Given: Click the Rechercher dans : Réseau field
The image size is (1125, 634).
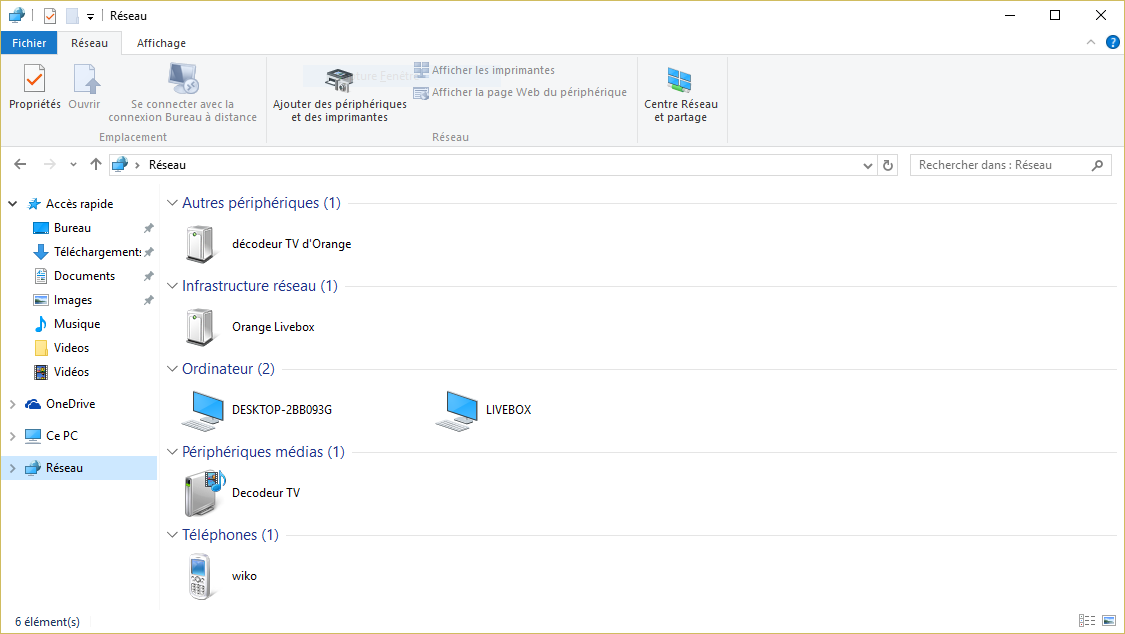Looking at the screenshot, I should (x=1010, y=165).
